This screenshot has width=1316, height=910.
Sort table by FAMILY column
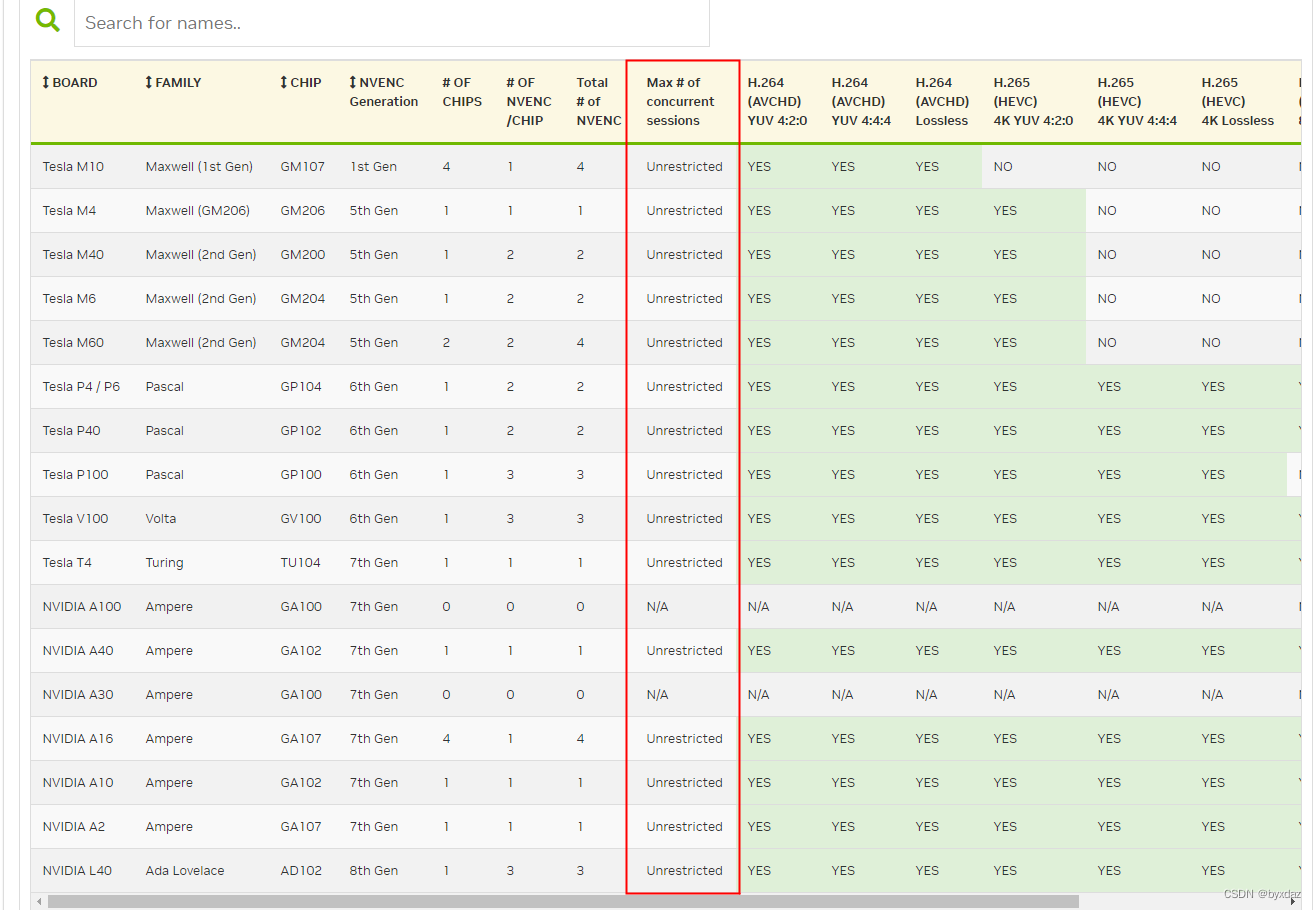[x=173, y=83]
